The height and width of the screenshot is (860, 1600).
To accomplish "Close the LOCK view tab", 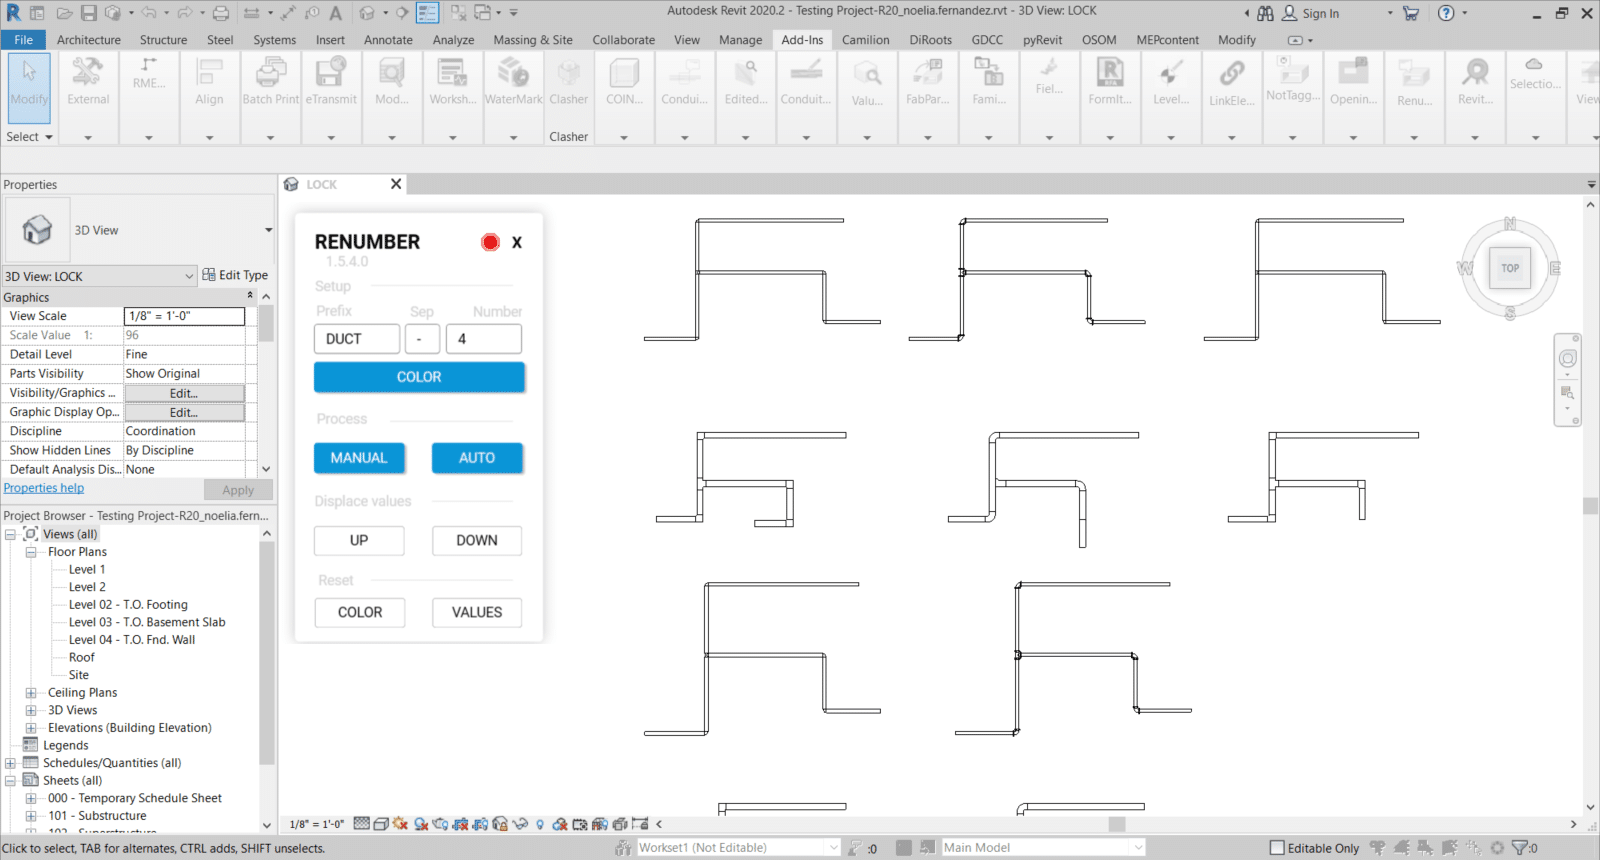I will click(396, 184).
